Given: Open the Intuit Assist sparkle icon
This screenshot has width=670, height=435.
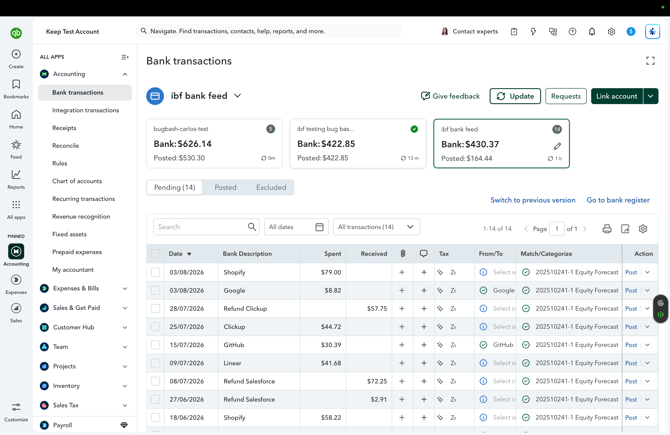Looking at the screenshot, I should 652,32.
